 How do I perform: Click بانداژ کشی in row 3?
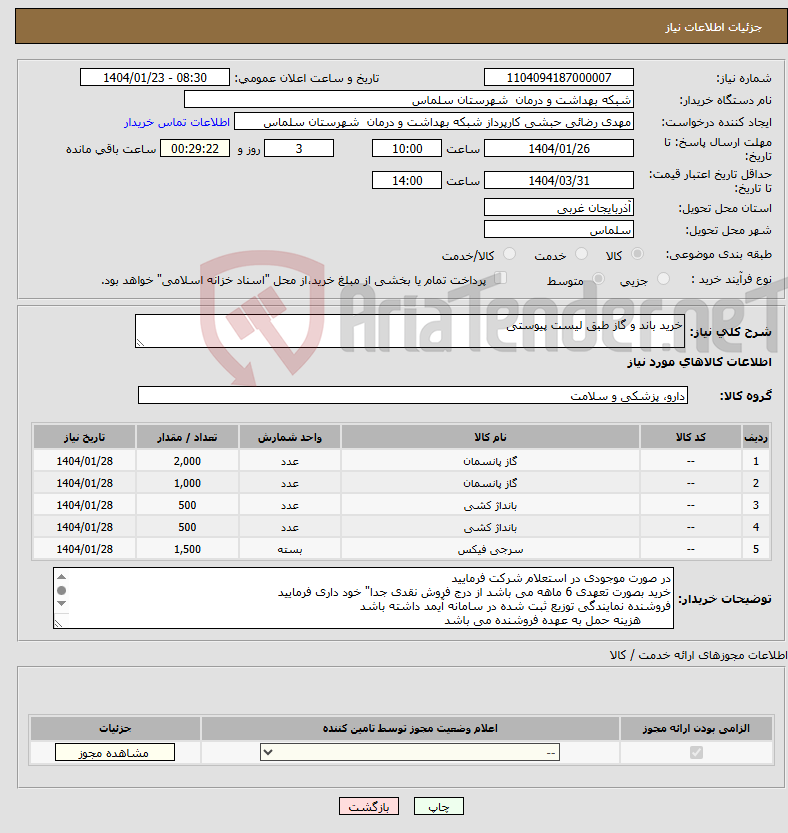pos(490,505)
